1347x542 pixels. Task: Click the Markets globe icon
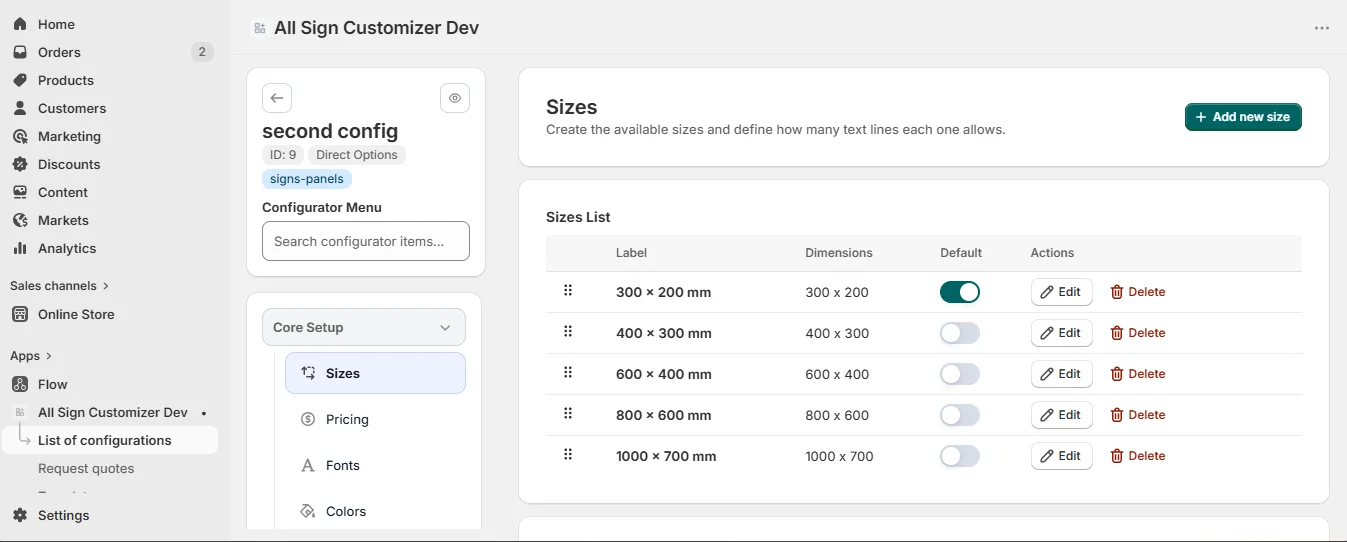coord(20,220)
